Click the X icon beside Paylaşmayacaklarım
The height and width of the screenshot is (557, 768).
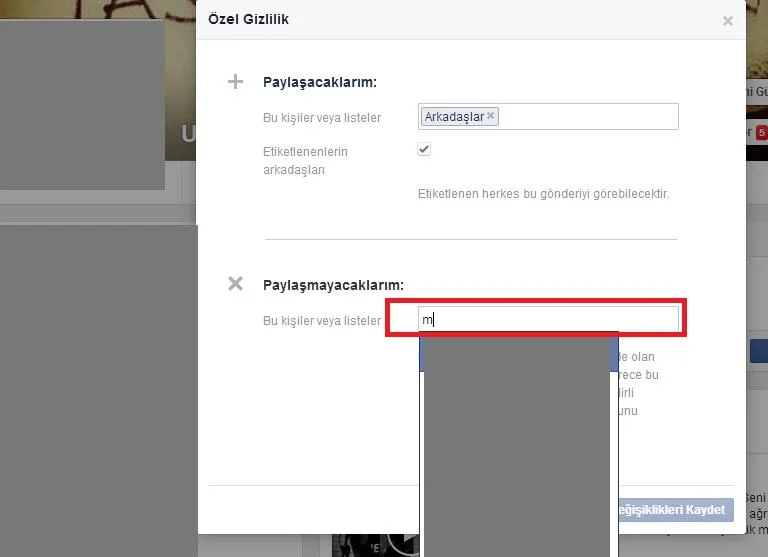[x=236, y=284]
